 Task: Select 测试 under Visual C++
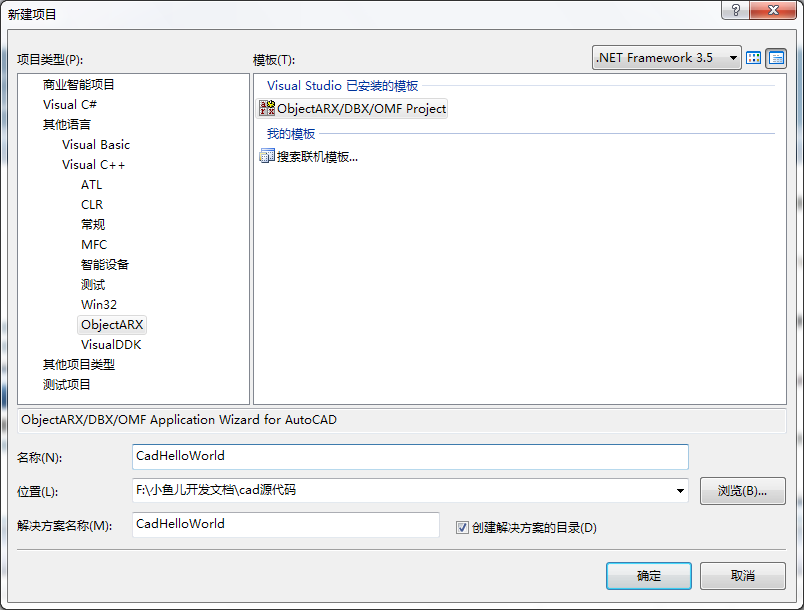(93, 284)
